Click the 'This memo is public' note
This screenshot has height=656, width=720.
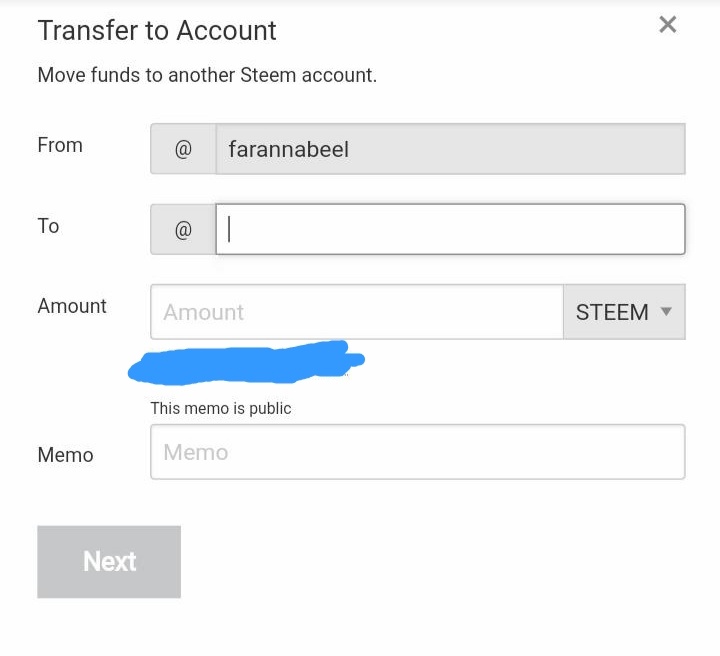click(221, 408)
